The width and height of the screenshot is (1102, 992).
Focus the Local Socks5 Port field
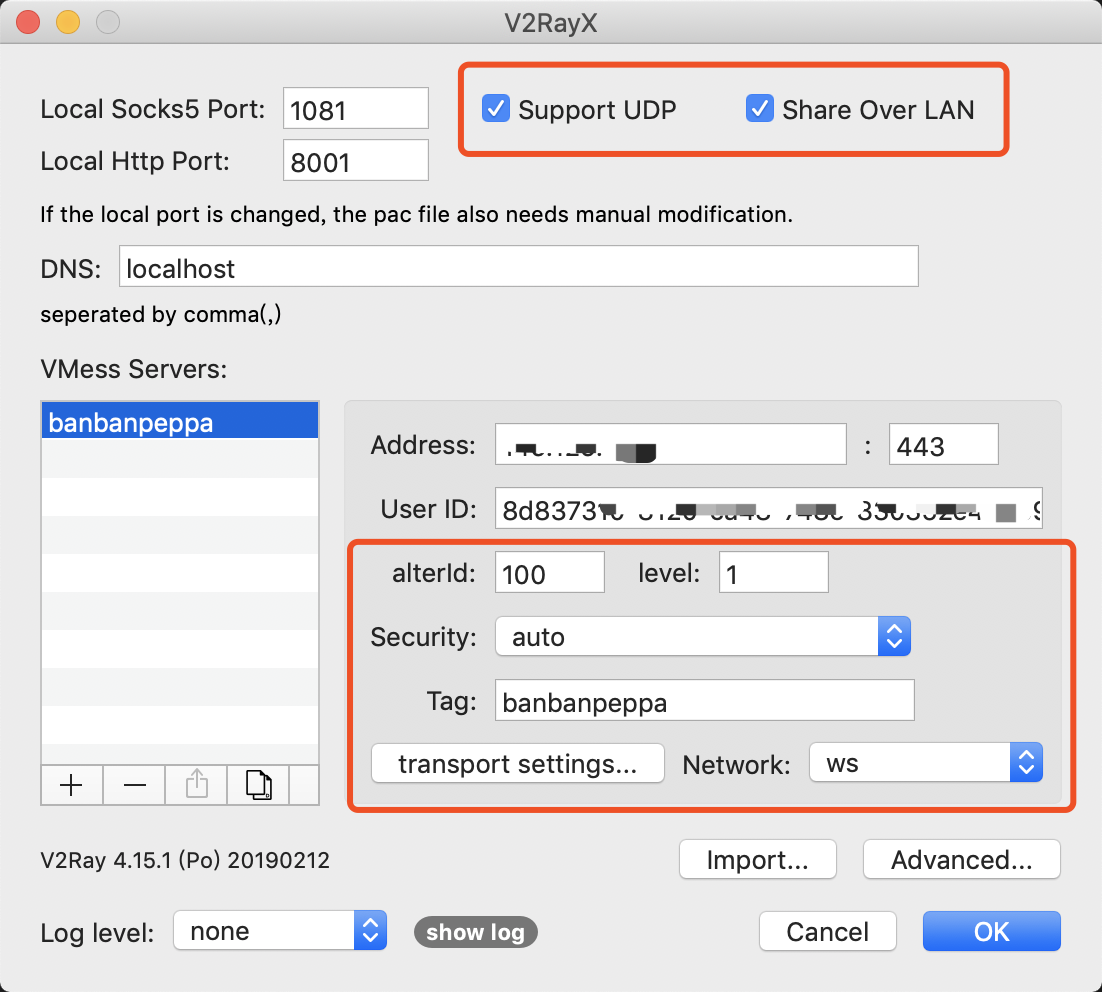[x=356, y=108]
